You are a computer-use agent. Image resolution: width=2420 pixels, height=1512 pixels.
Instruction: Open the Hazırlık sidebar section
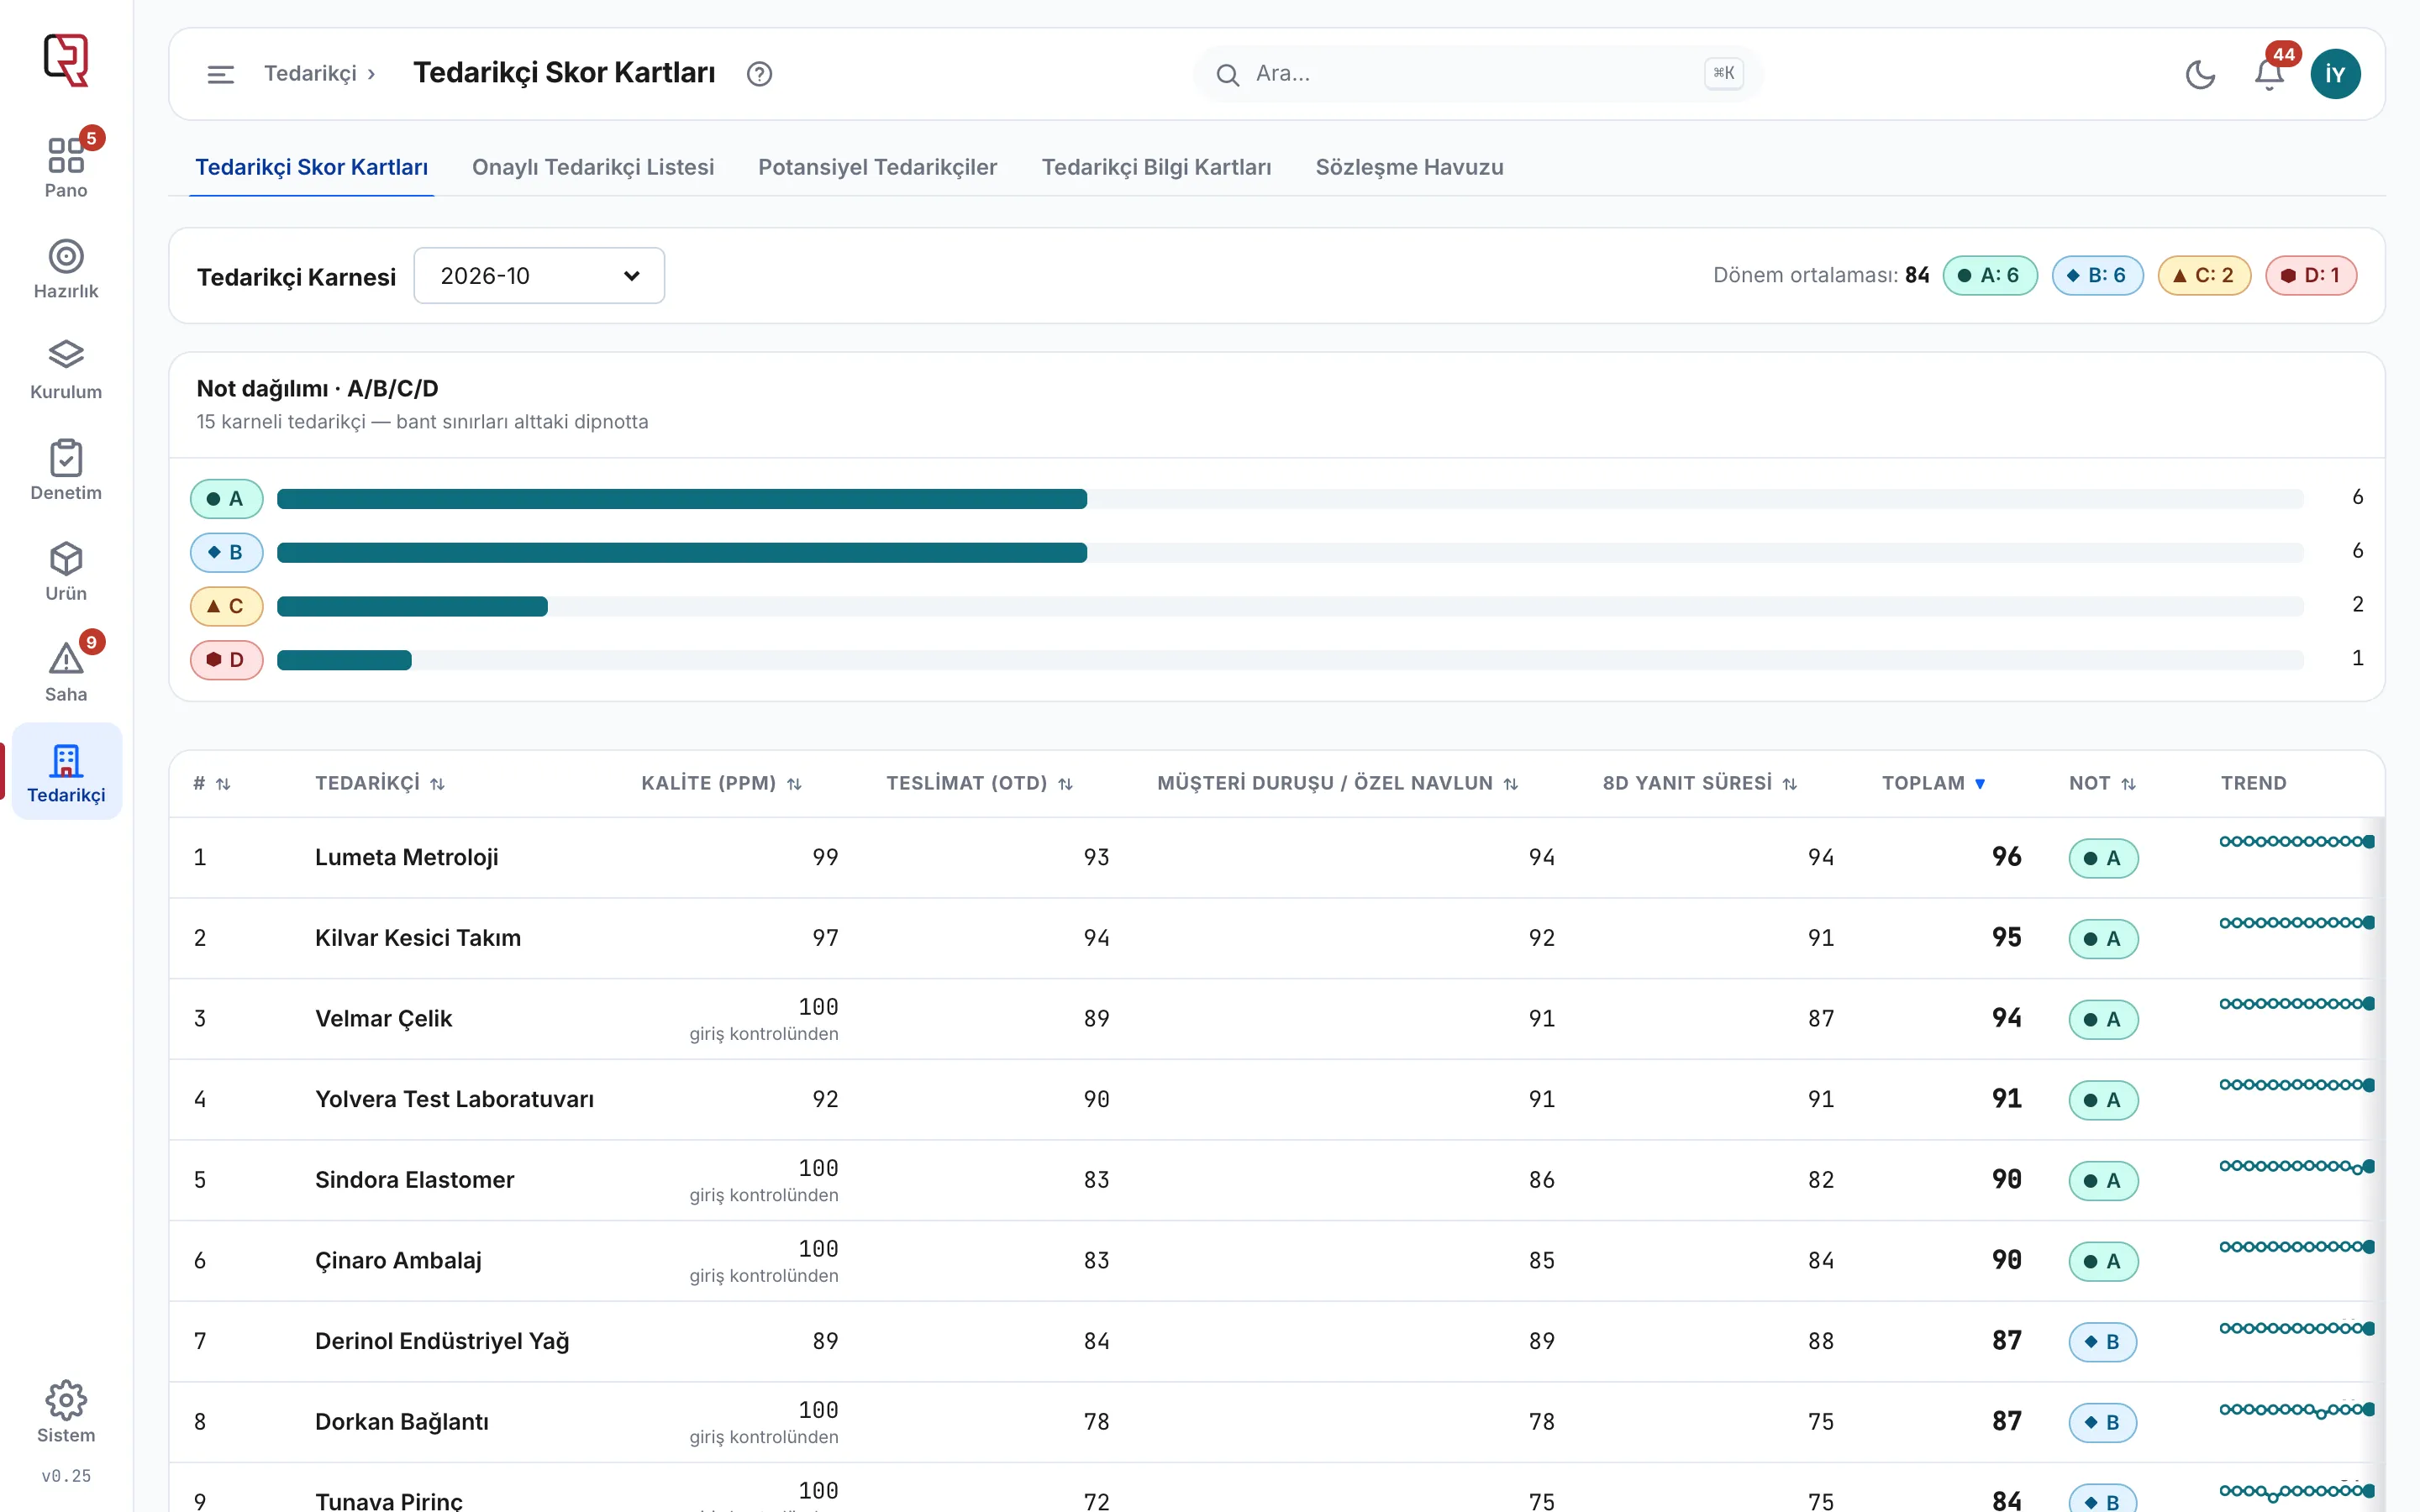pyautogui.click(x=66, y=268)
